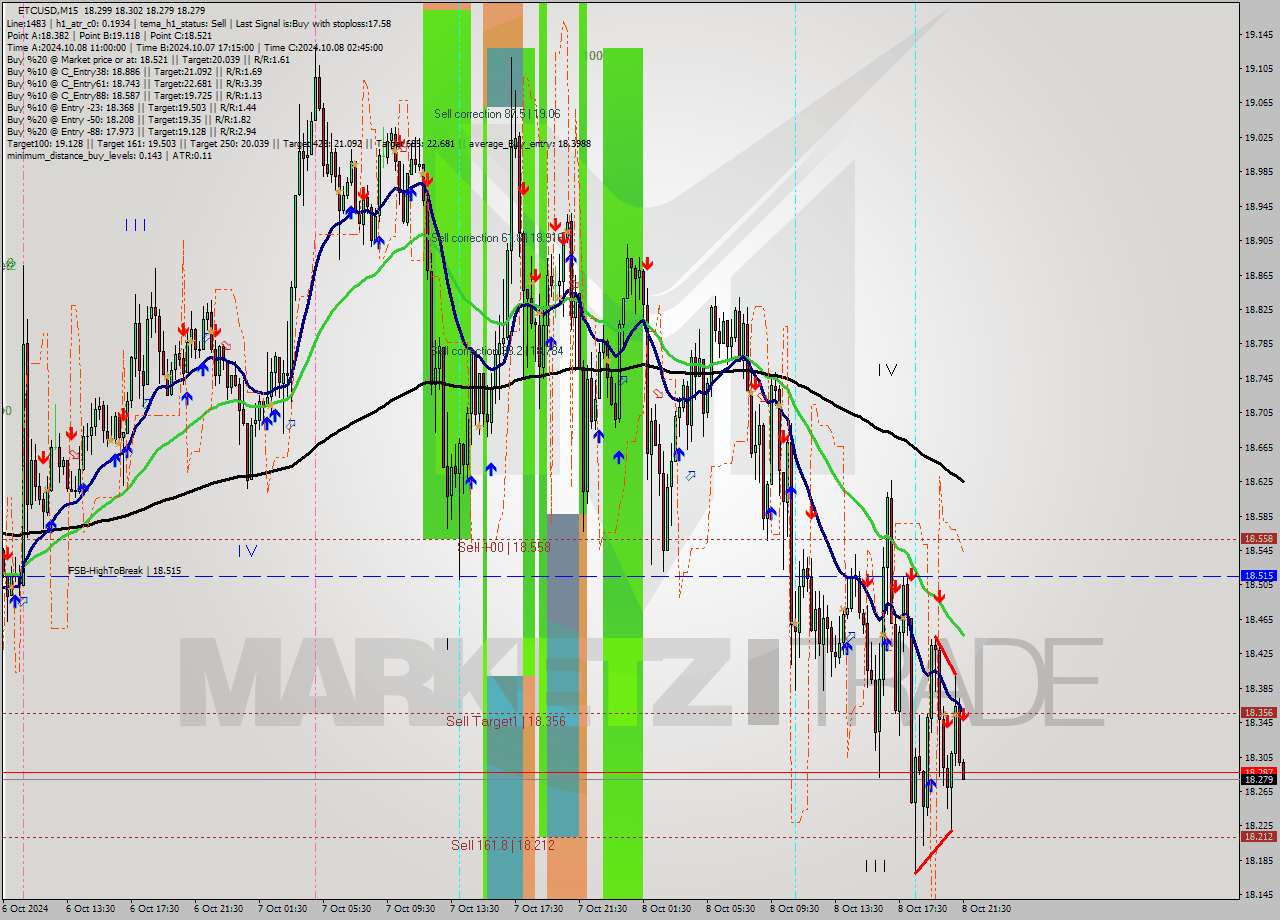Click the 'Sell 161.8 | 18.212' label
The height and width of the screenshot is (920, 1280).
click(503, 845)
